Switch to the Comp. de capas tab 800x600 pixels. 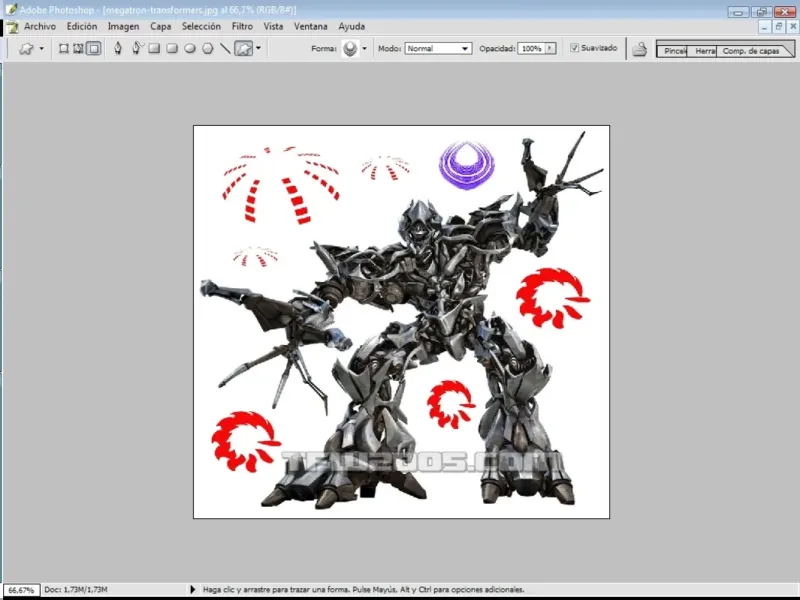click(750, 50)
